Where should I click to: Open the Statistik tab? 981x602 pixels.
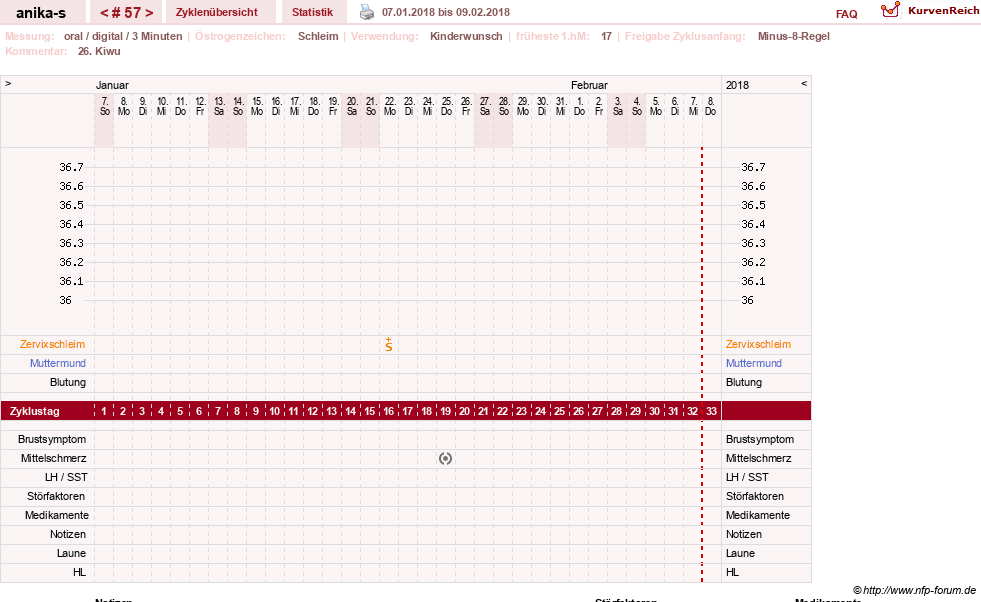[x=312, y=13]
